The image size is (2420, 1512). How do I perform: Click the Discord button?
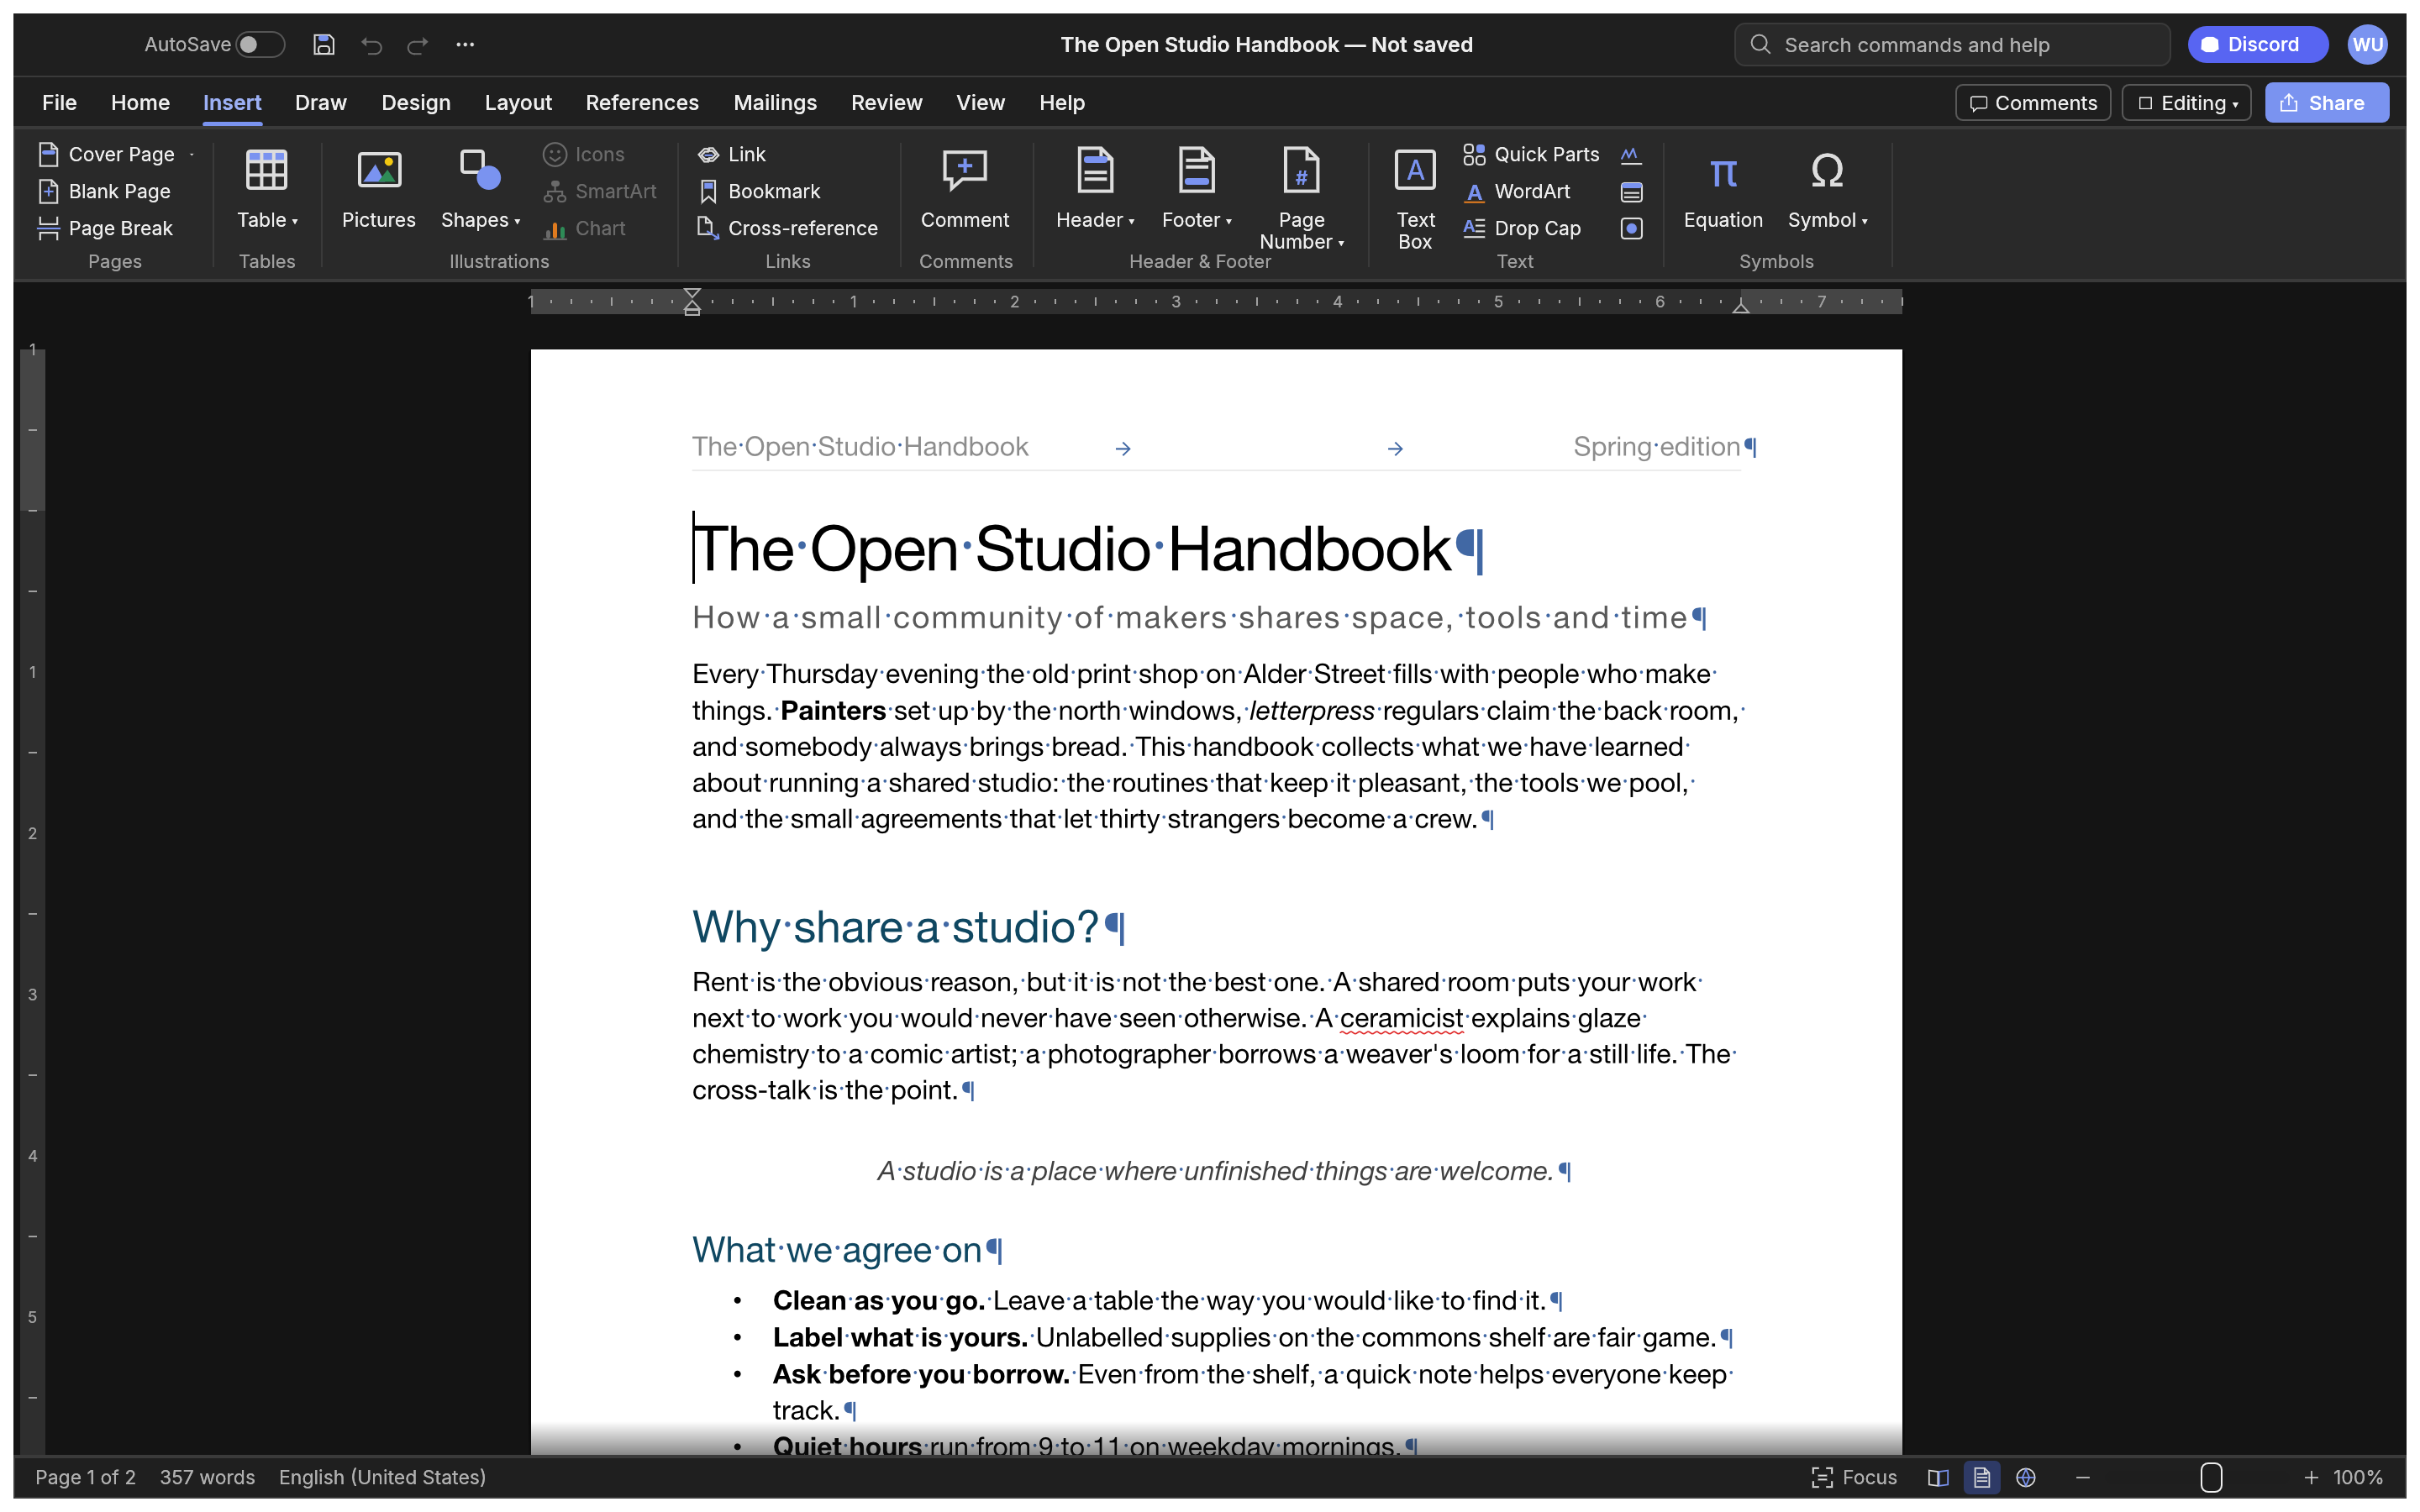point(2257,44)
